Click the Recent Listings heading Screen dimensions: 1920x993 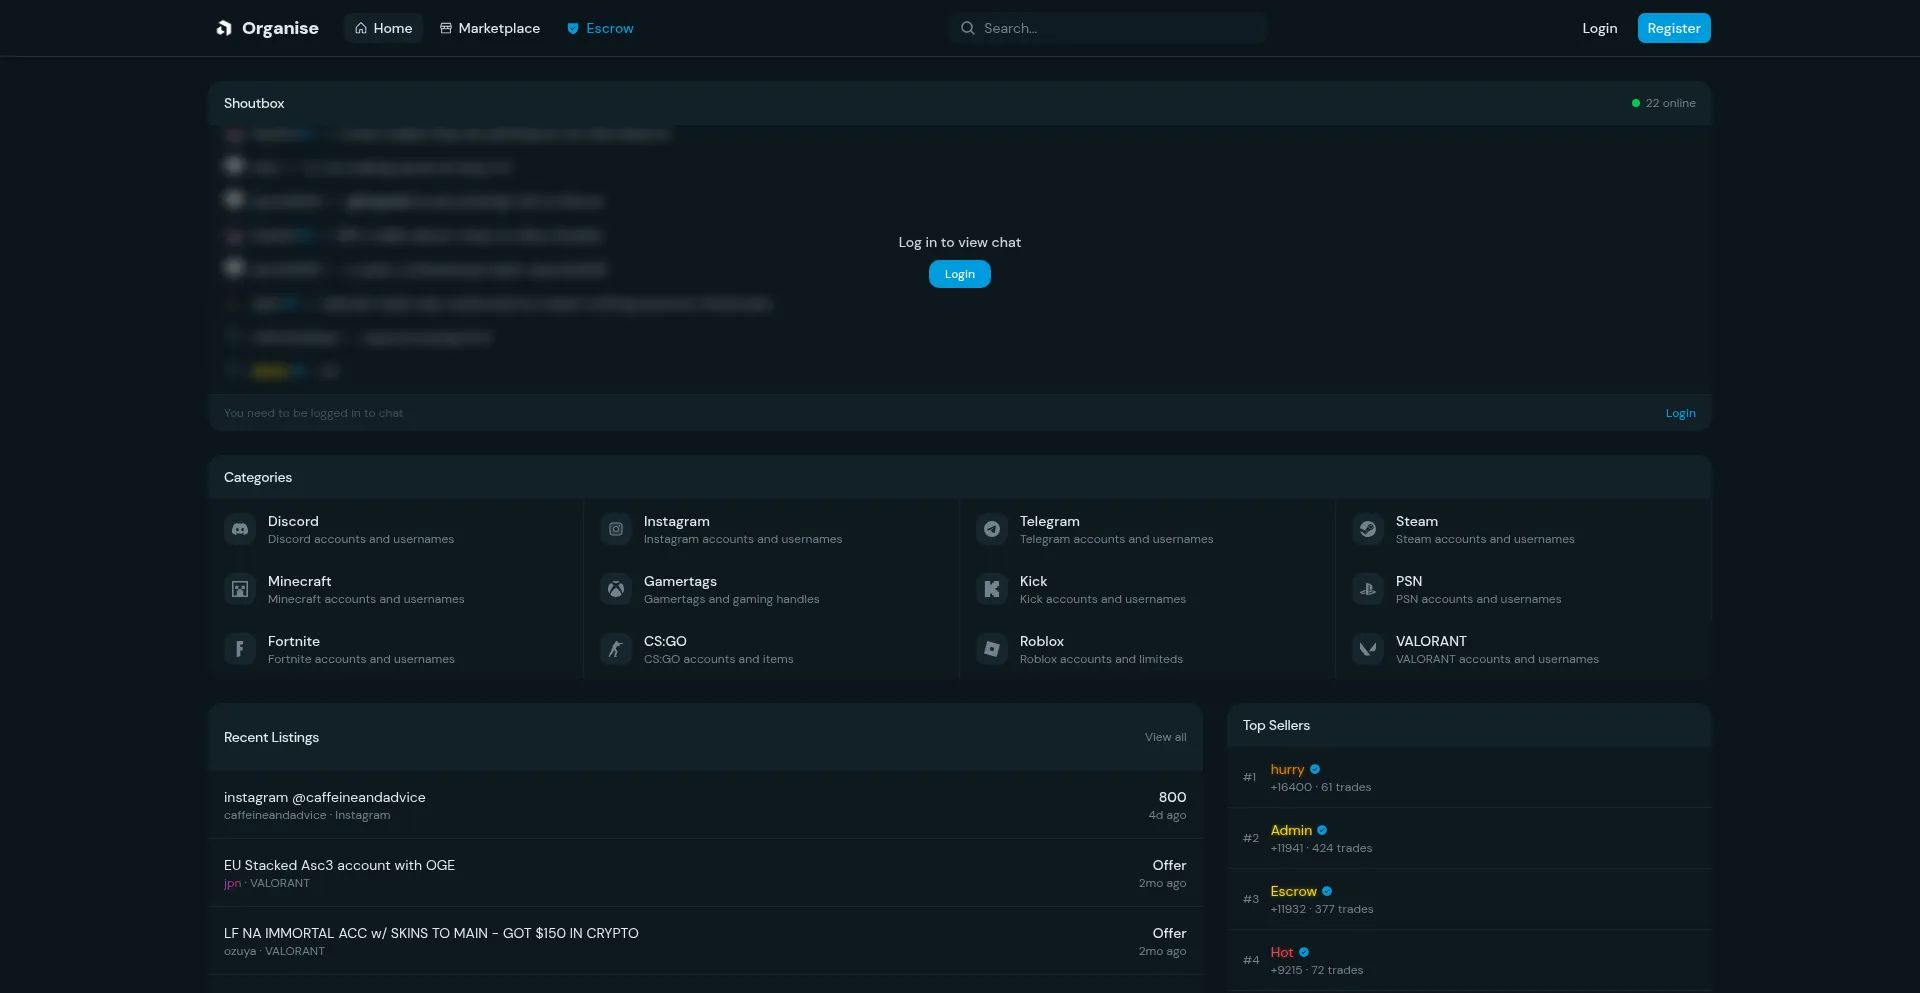point(271,737)
